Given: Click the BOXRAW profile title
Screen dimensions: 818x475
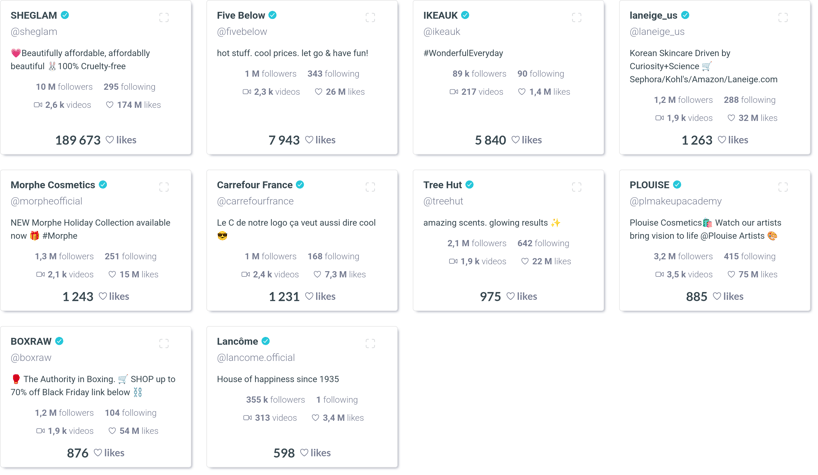Looking at the screenshot, I should [31, 342].
